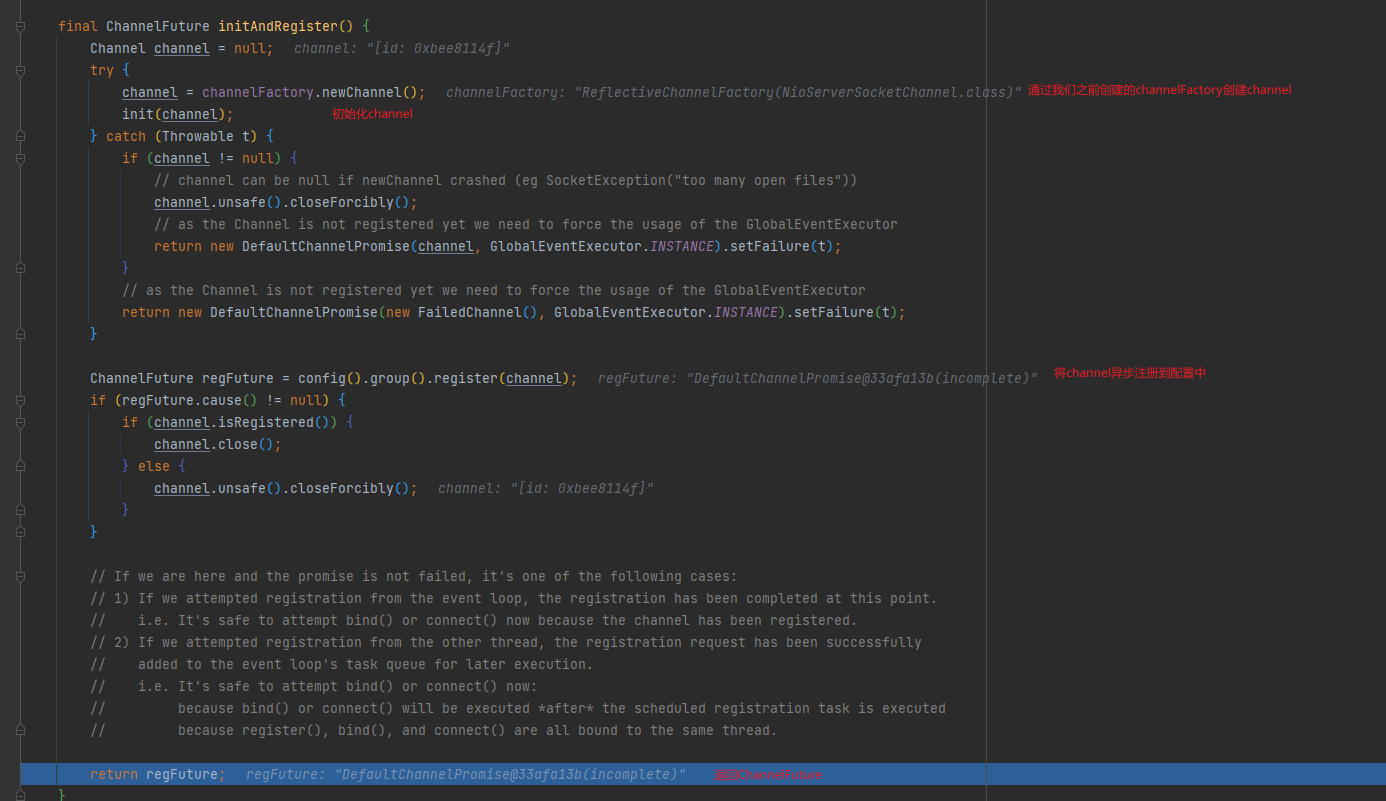Click the else keyword
Viewport: 1386px width, 801px height.
(x=154, y=467)
